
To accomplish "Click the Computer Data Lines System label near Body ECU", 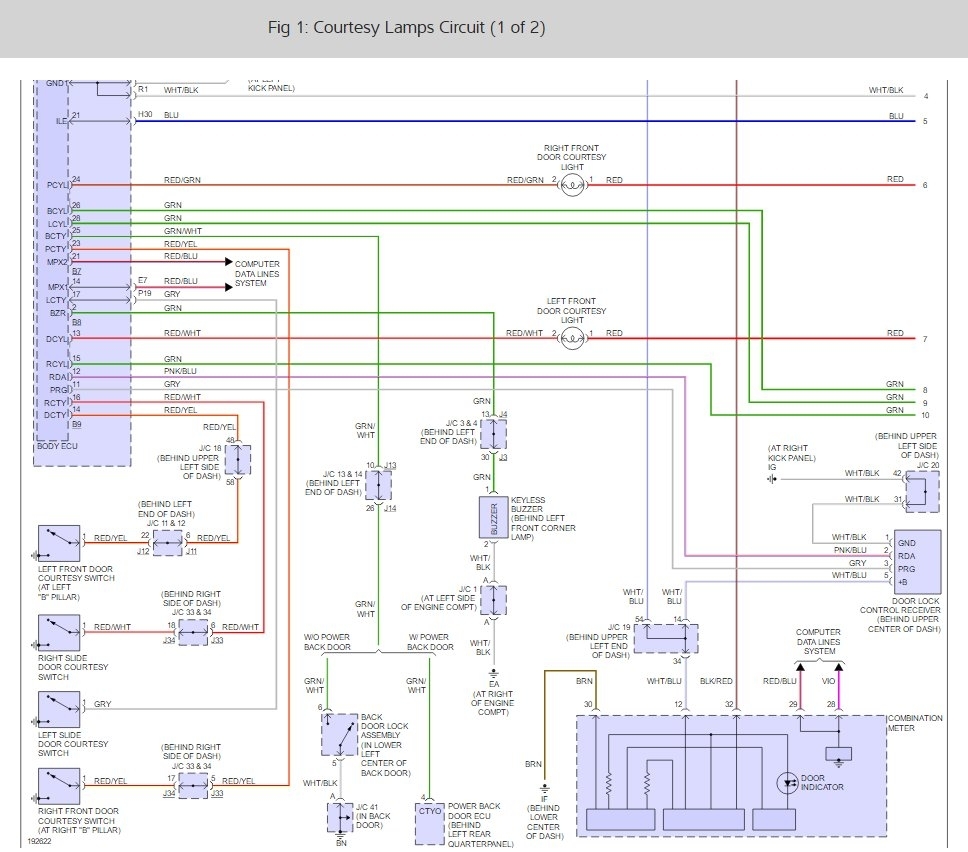I will (x=257, y=274).
